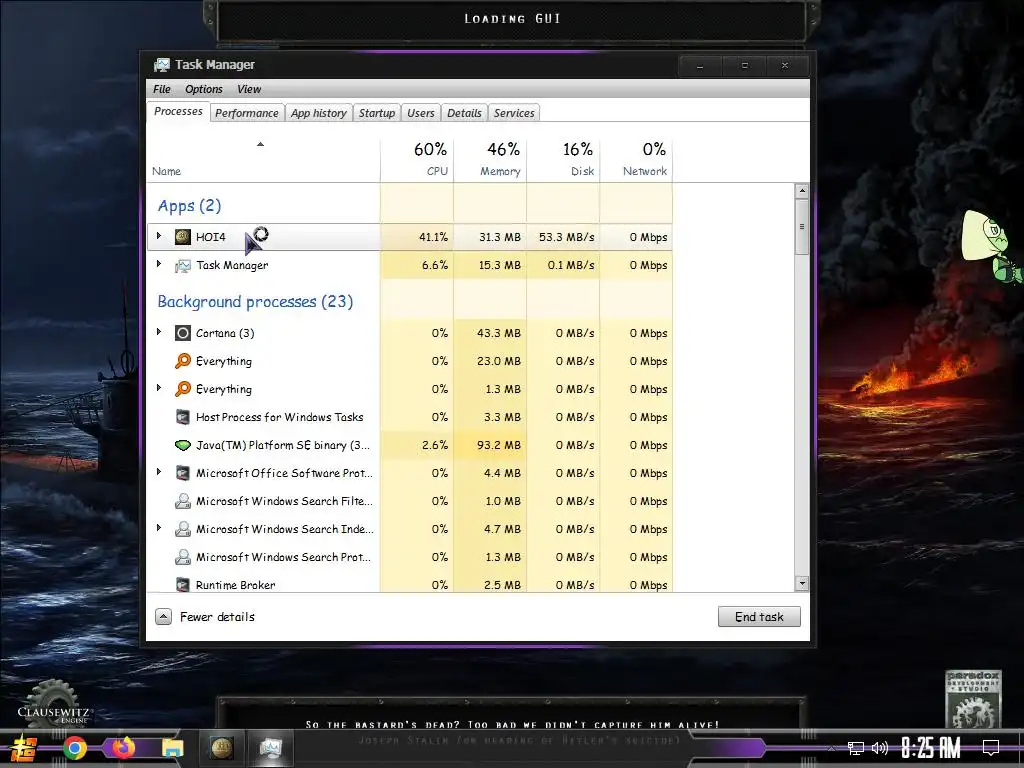Click the Host Process for Windows Tasks icon
The image size is (1024, 768).
[x=183, y=417]
